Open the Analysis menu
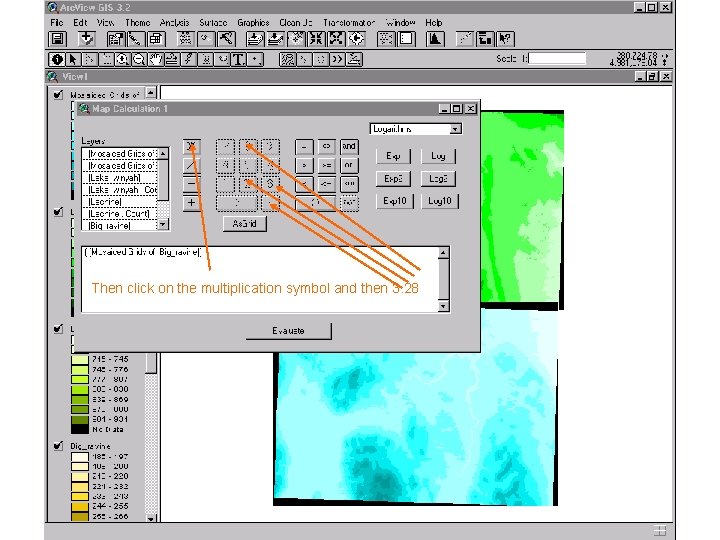Image resolution: width=720 pixels, height=540 pixels. click(x=174, y=22)
